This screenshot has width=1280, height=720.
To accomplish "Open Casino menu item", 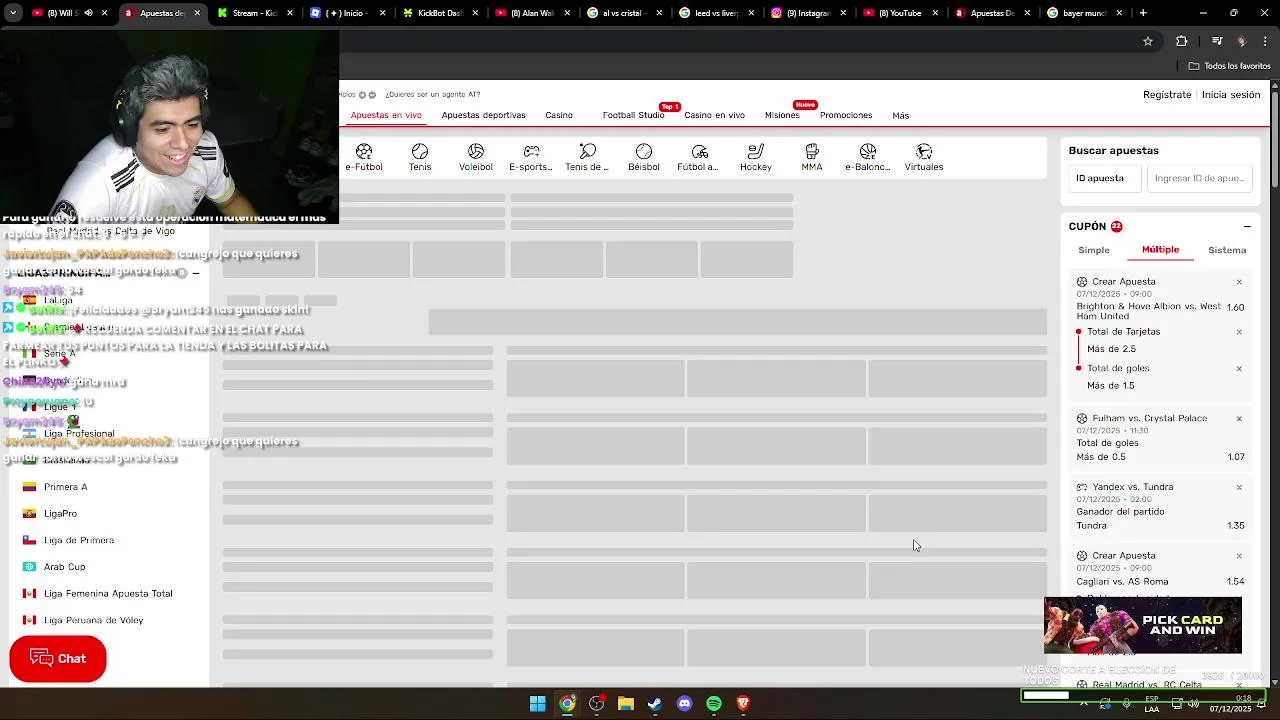I will tap(559, 115).
